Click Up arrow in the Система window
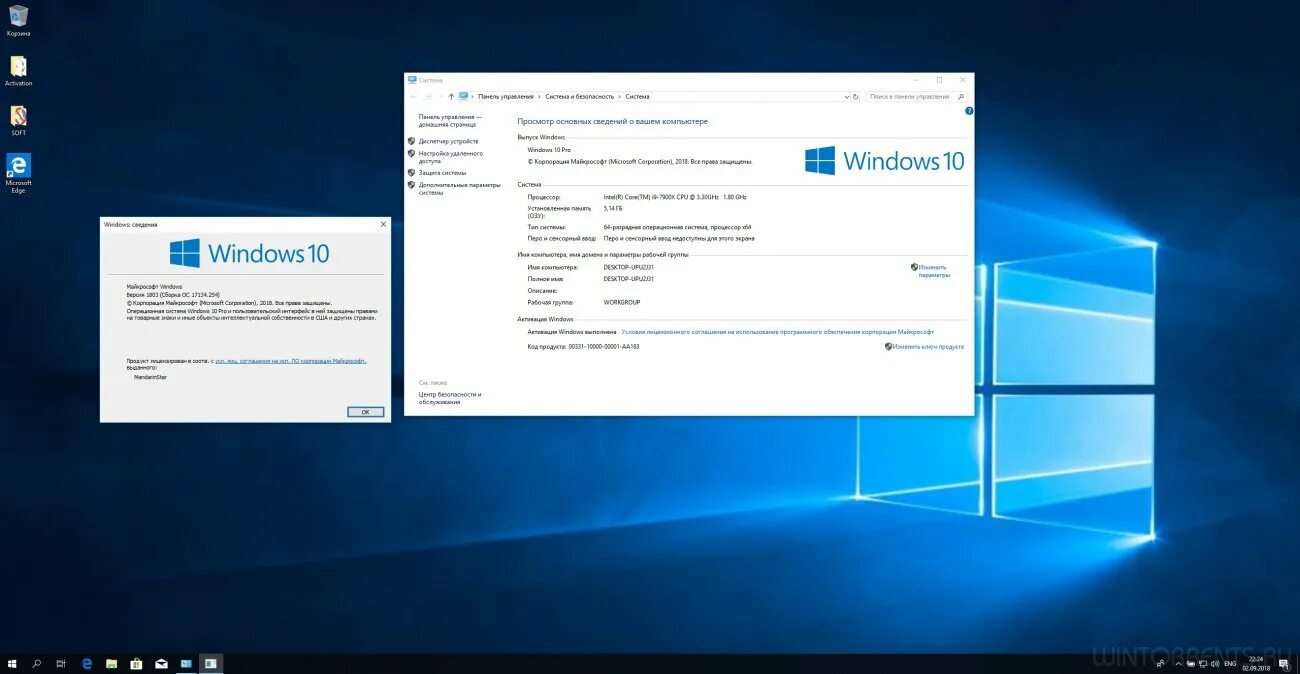The width and height of the screenshot is (1300, 674). 451,97
